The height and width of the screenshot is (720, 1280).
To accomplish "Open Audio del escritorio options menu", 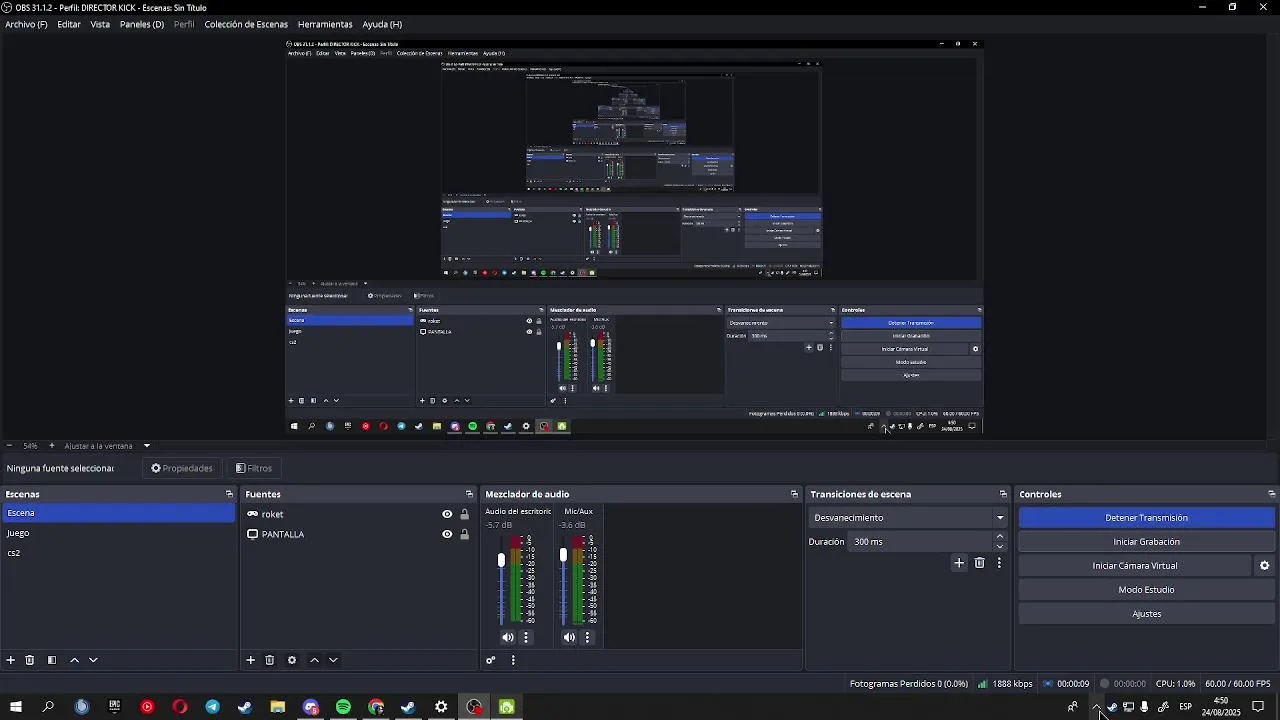I will (x=526, y=637).
